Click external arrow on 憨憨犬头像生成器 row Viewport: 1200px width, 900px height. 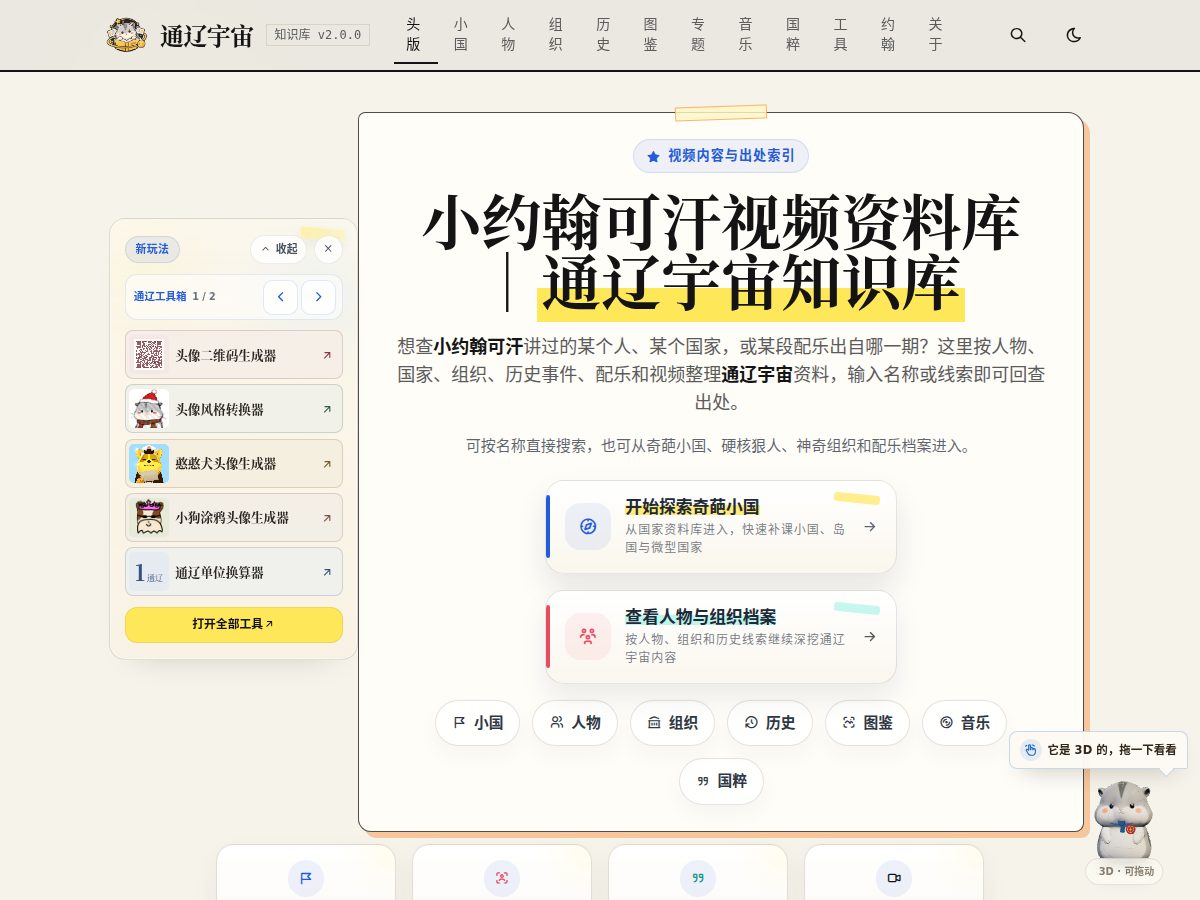(327, 464)
